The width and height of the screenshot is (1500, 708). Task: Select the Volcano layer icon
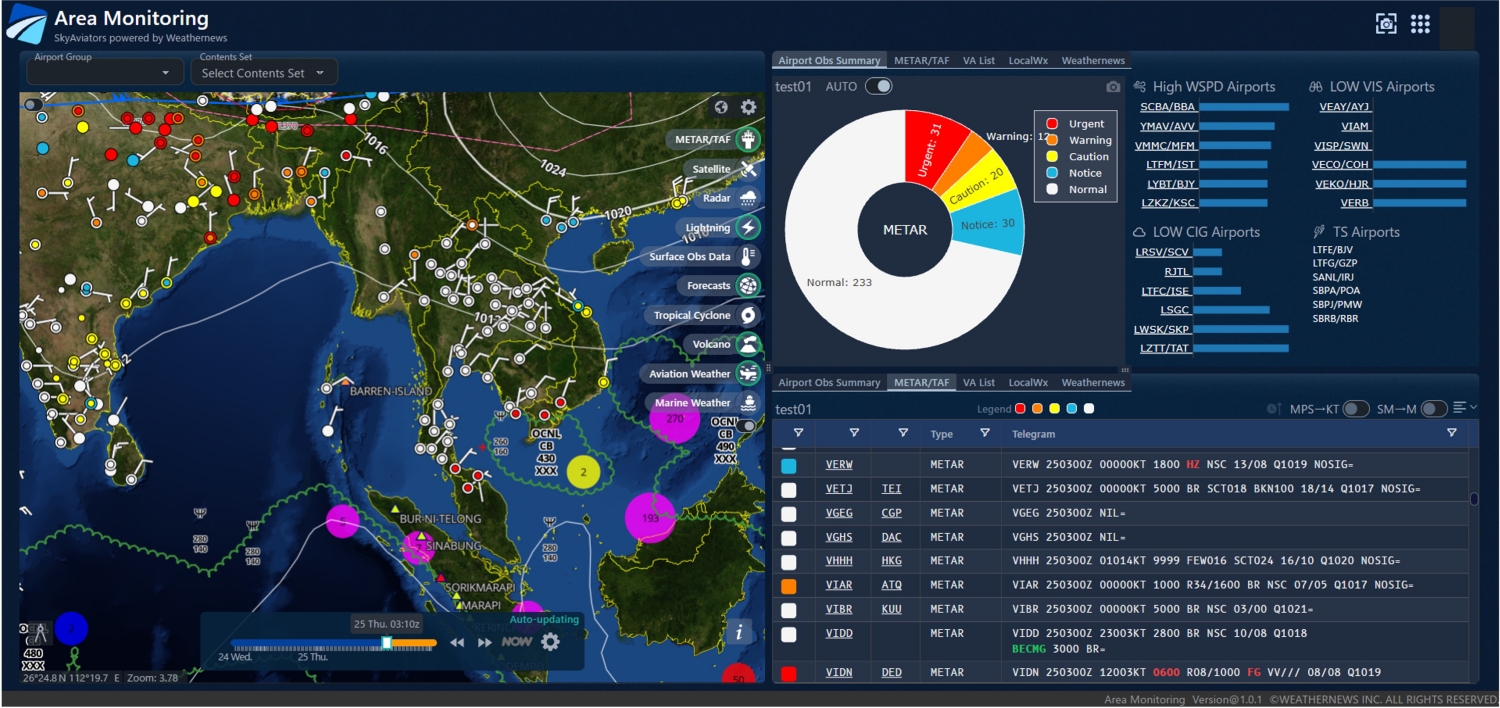(748, 344)
